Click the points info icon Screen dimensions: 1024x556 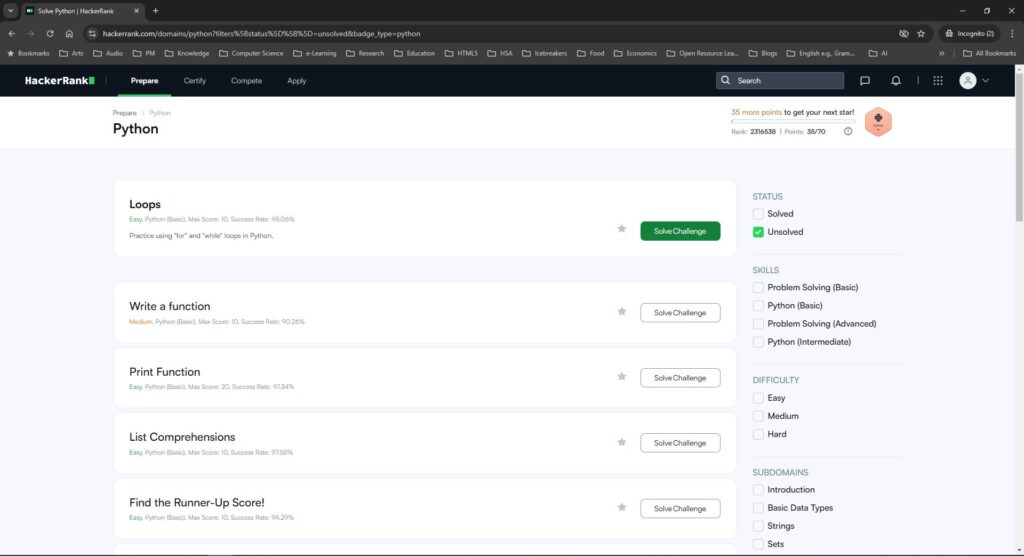[x=848, y=131]
